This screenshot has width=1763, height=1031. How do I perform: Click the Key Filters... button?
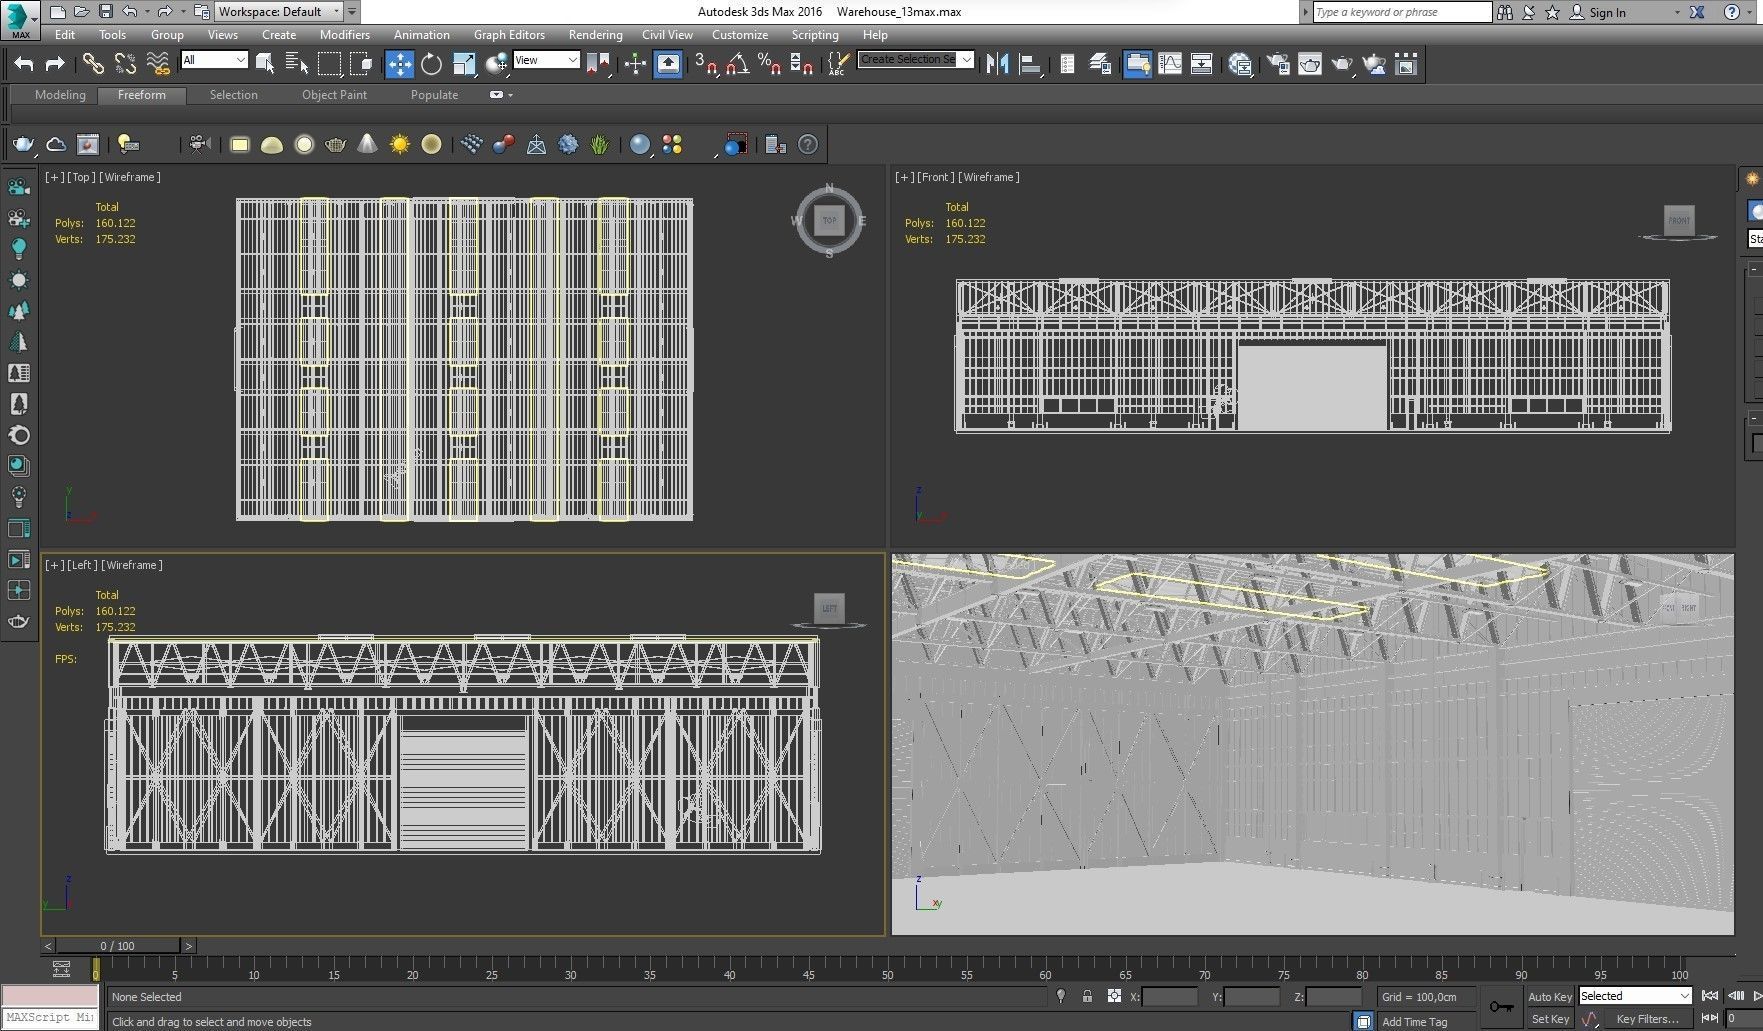(x=1647, y=1019)
